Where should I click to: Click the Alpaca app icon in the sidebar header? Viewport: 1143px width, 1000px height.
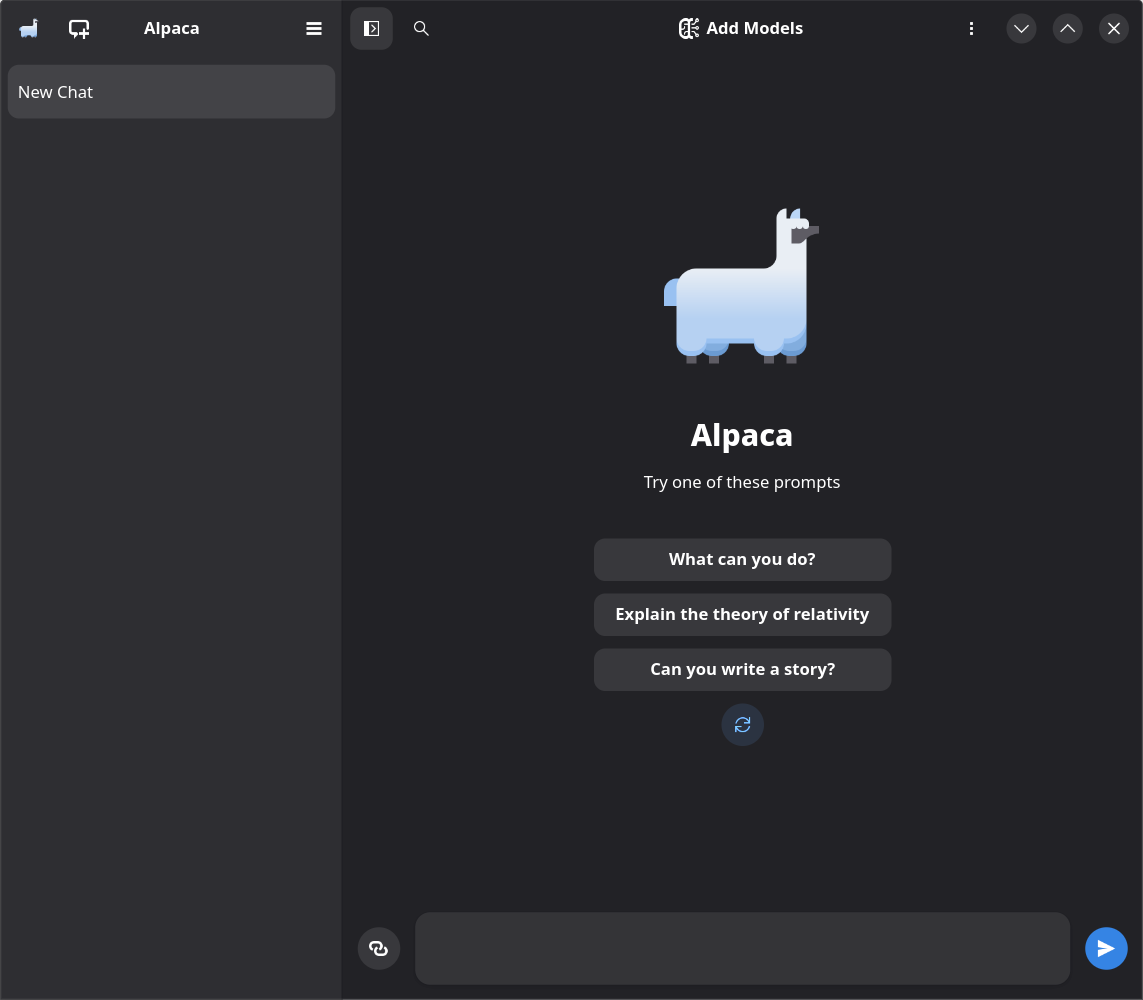28,28
